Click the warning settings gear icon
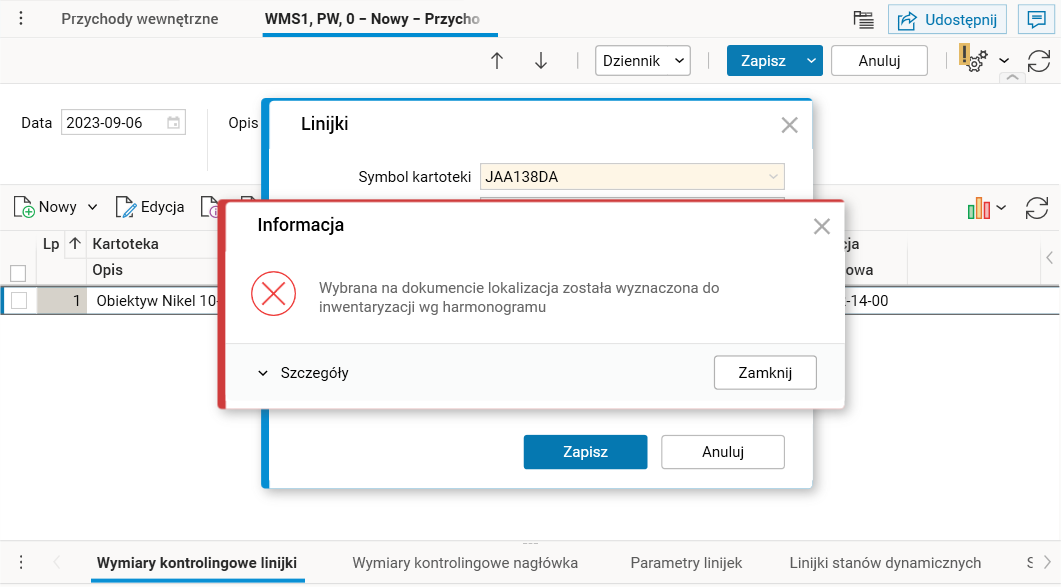Viewport: 1061px width, 587px height. (x=972, y=60)
